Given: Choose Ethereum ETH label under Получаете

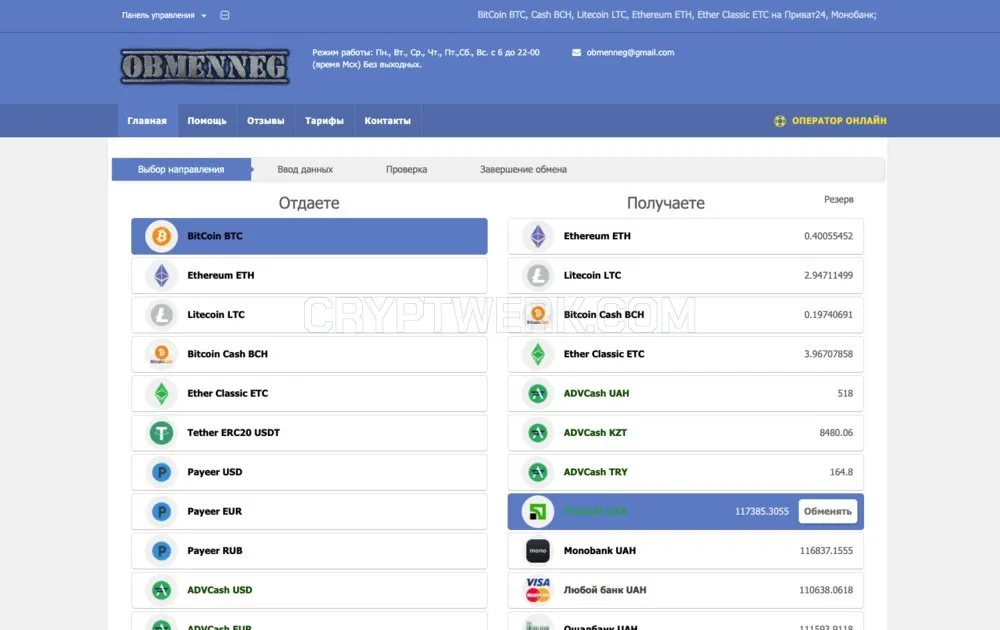Looking at the screenshot, I should tap(597, 236).
